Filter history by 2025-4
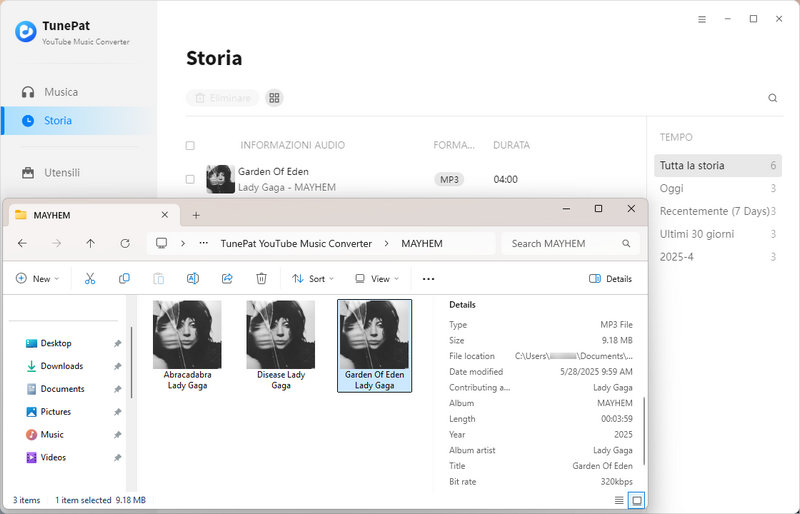Viewport: 800px width, 514px height. [x=718, y=257]
